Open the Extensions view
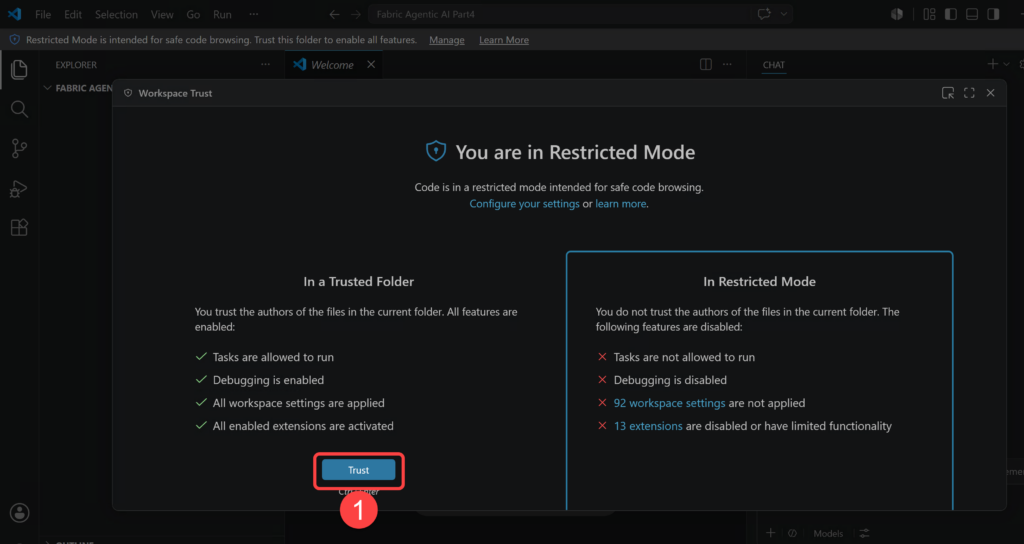The height and width of the screenshot is (544, 1024). 19,227
